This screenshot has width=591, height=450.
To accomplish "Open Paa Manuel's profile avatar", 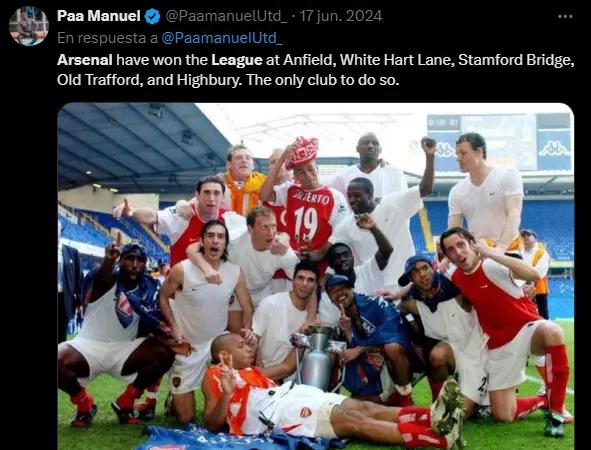I will [29, 26].
